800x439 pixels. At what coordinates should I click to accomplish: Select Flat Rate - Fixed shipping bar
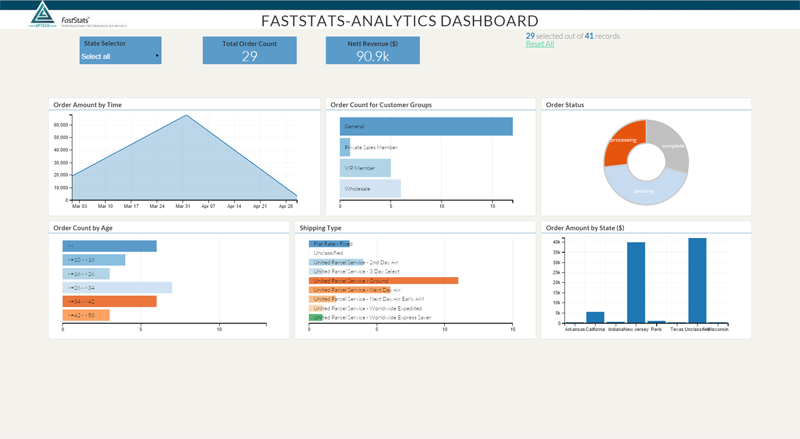tap(329, 244)
